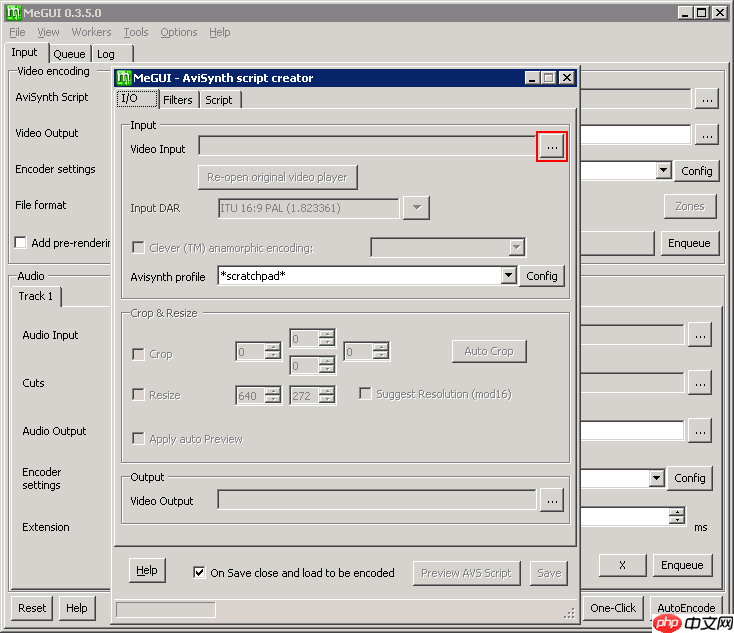Click inside the main Video Output field
This screenshot has width=734, height=633.
pos(635,134)
